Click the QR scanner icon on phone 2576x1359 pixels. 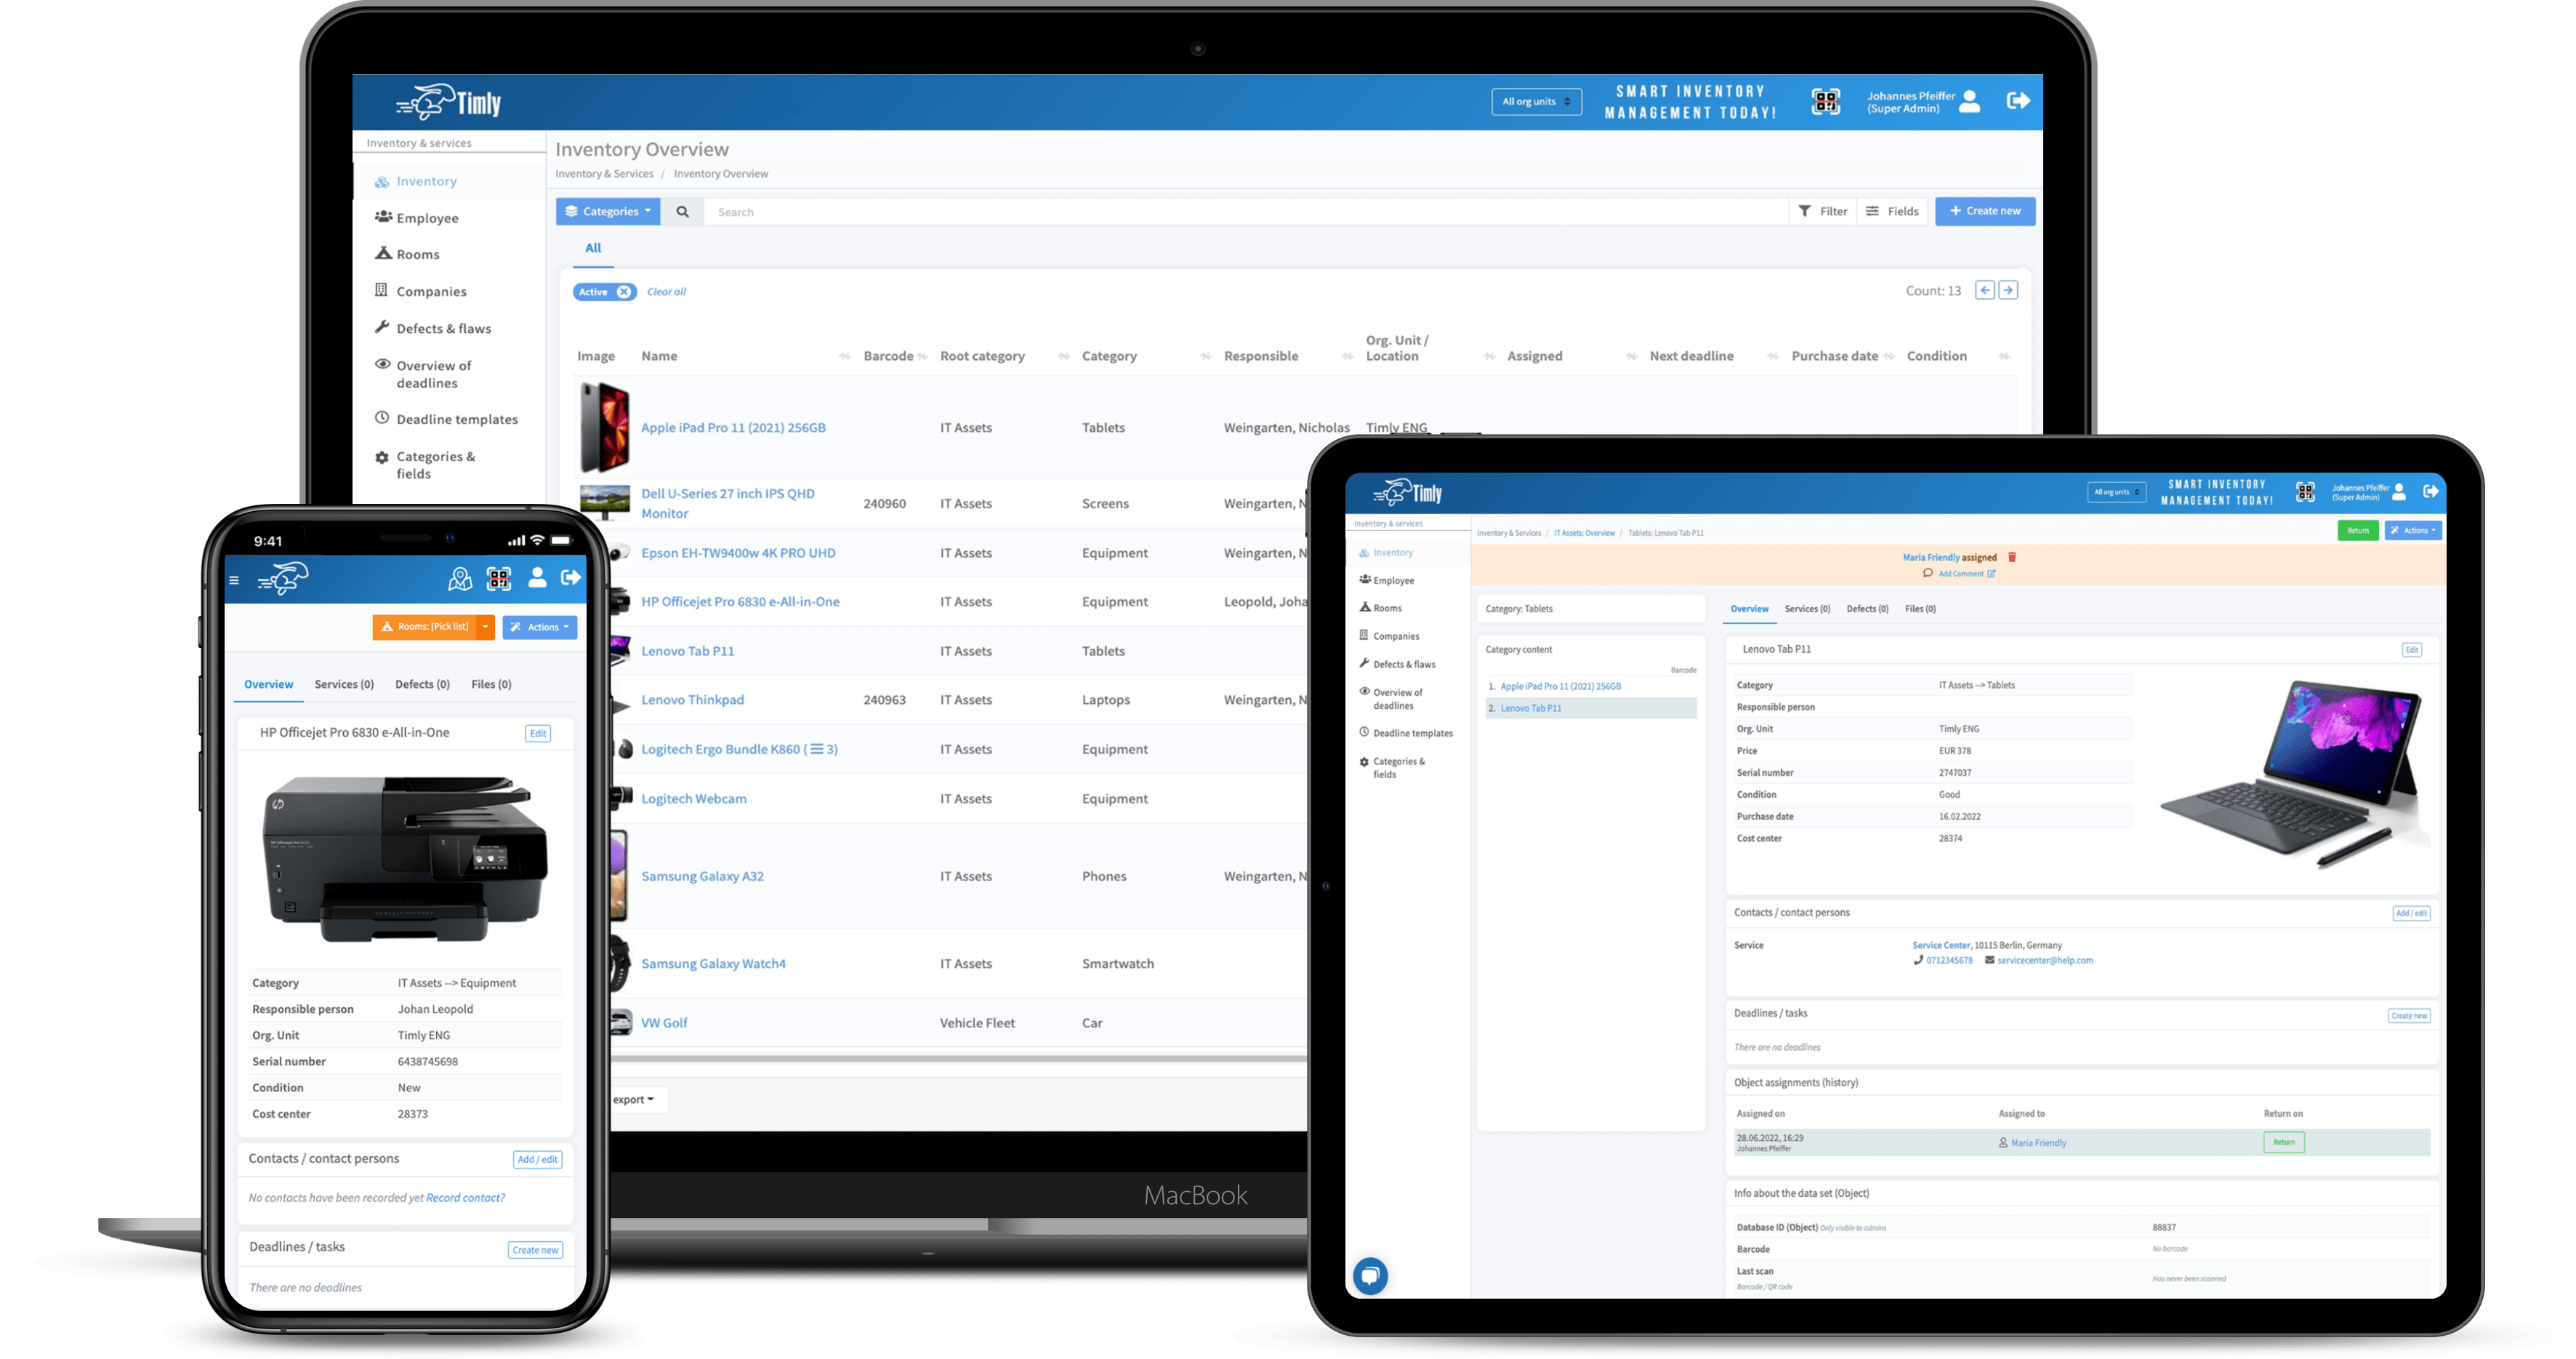(x=498, y=578)
